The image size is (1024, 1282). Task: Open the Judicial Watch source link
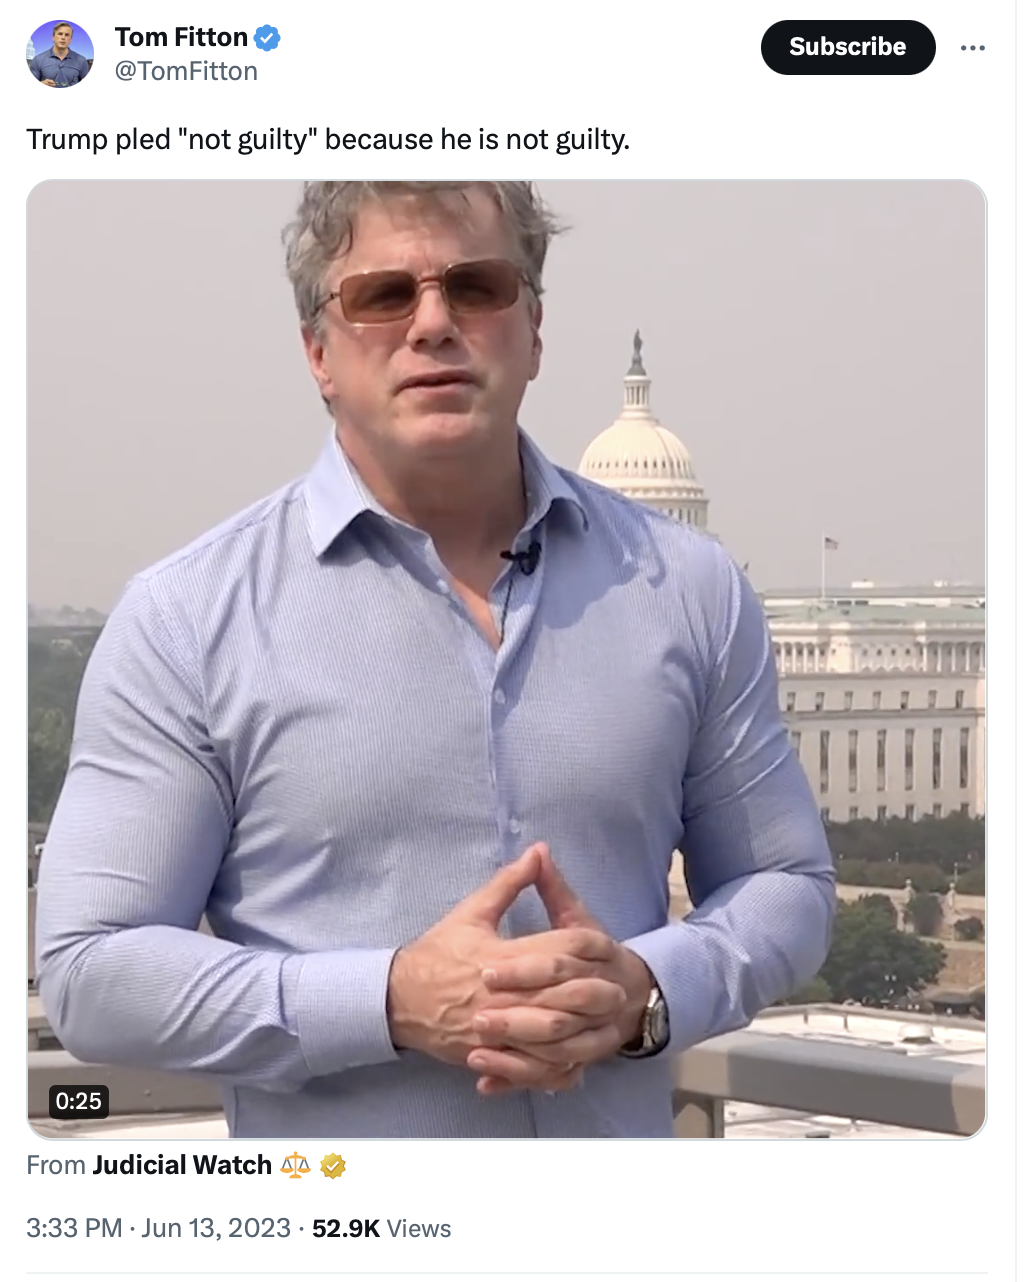[182, 1165]
